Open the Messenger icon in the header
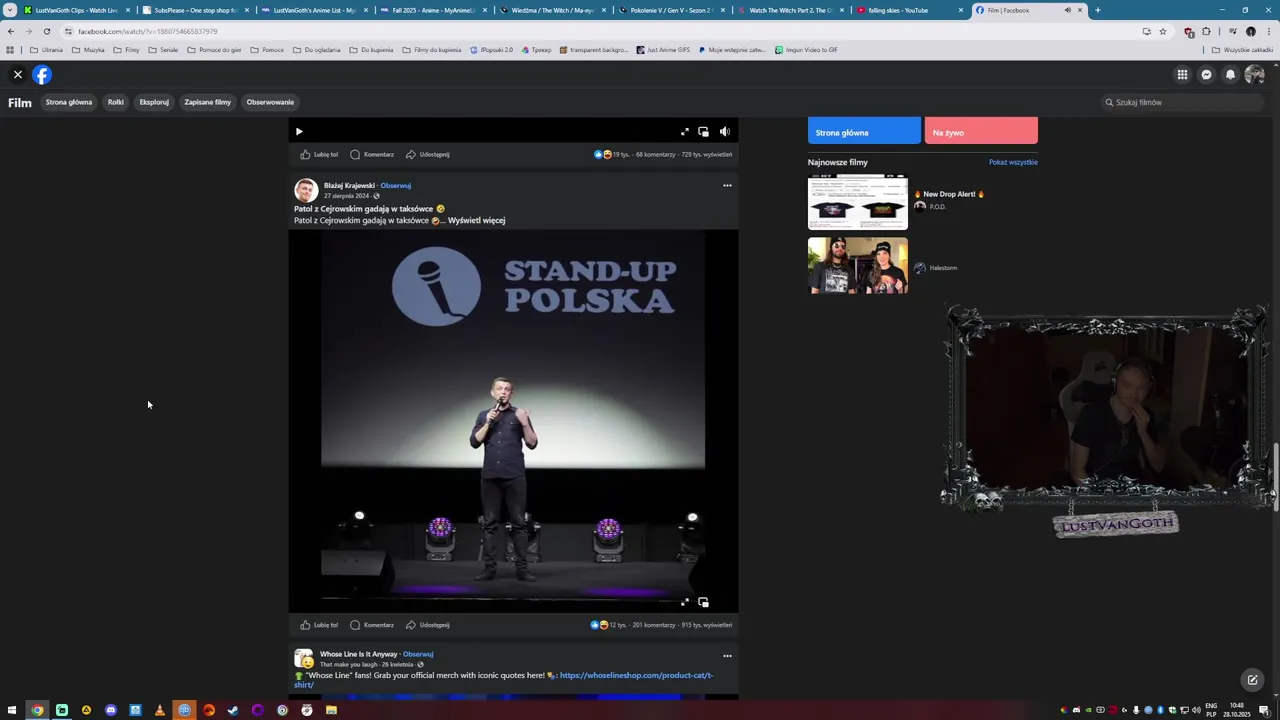Viewport: 1280px width, 720px height. [x=1206, y=74]
